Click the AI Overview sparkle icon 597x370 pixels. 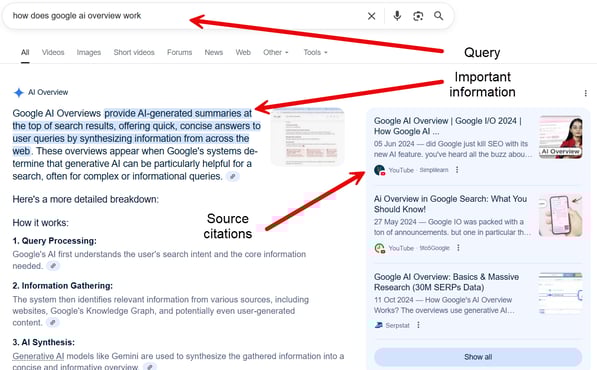click(19, 92)
